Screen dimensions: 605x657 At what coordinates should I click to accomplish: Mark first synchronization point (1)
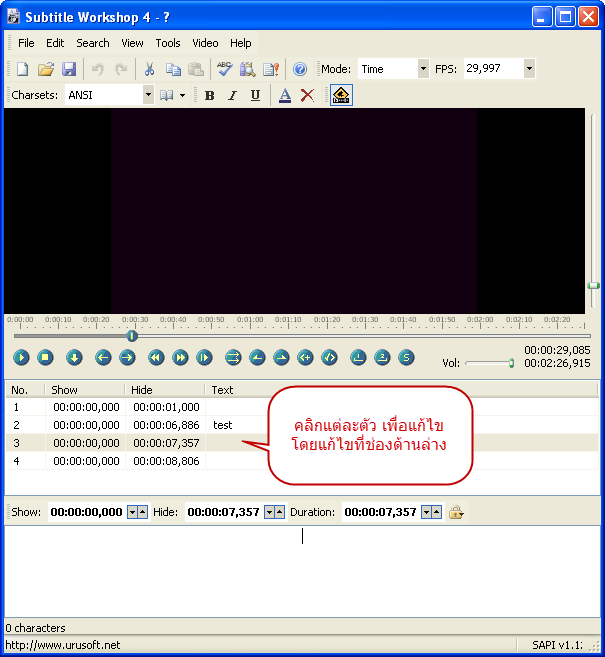(x=358, y=358)
